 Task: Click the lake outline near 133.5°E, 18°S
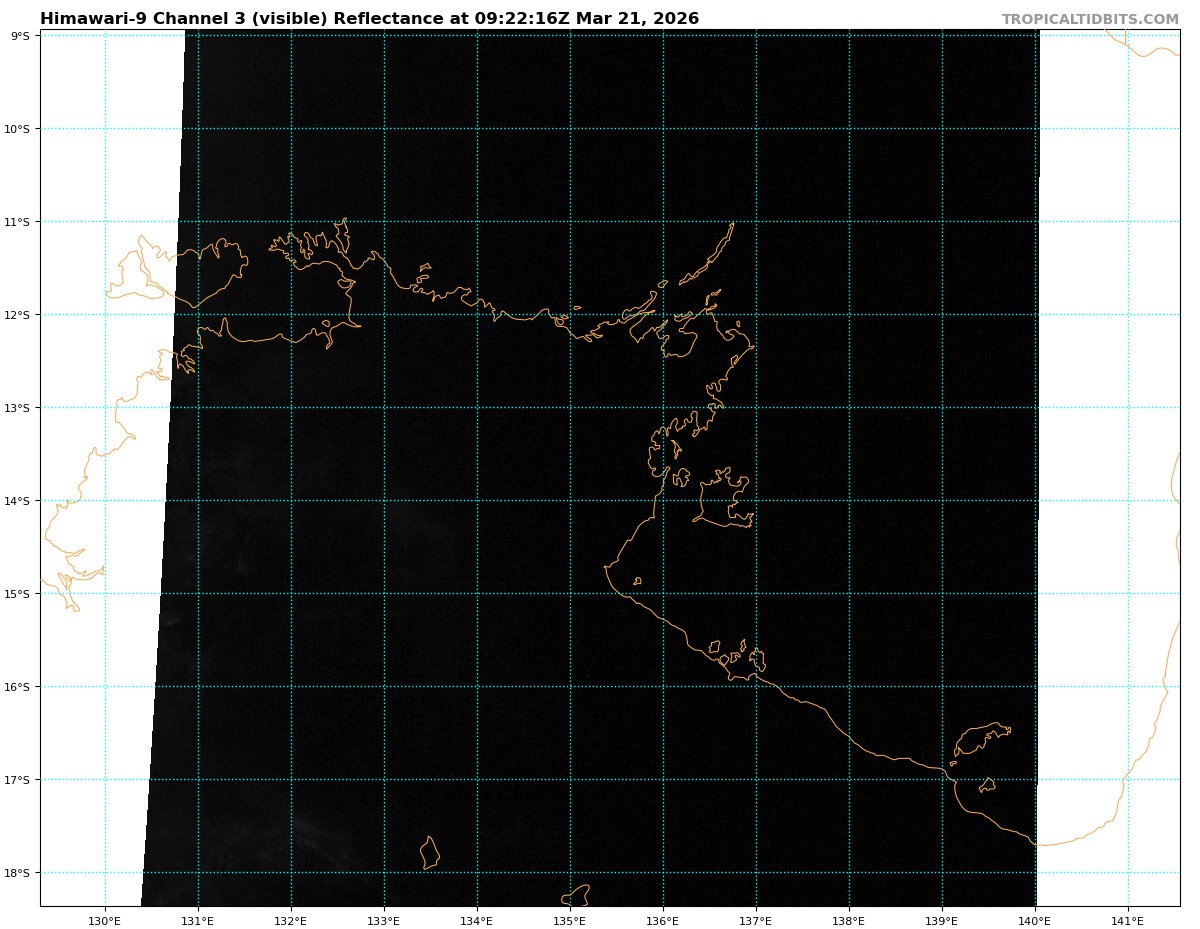[430, 853]
